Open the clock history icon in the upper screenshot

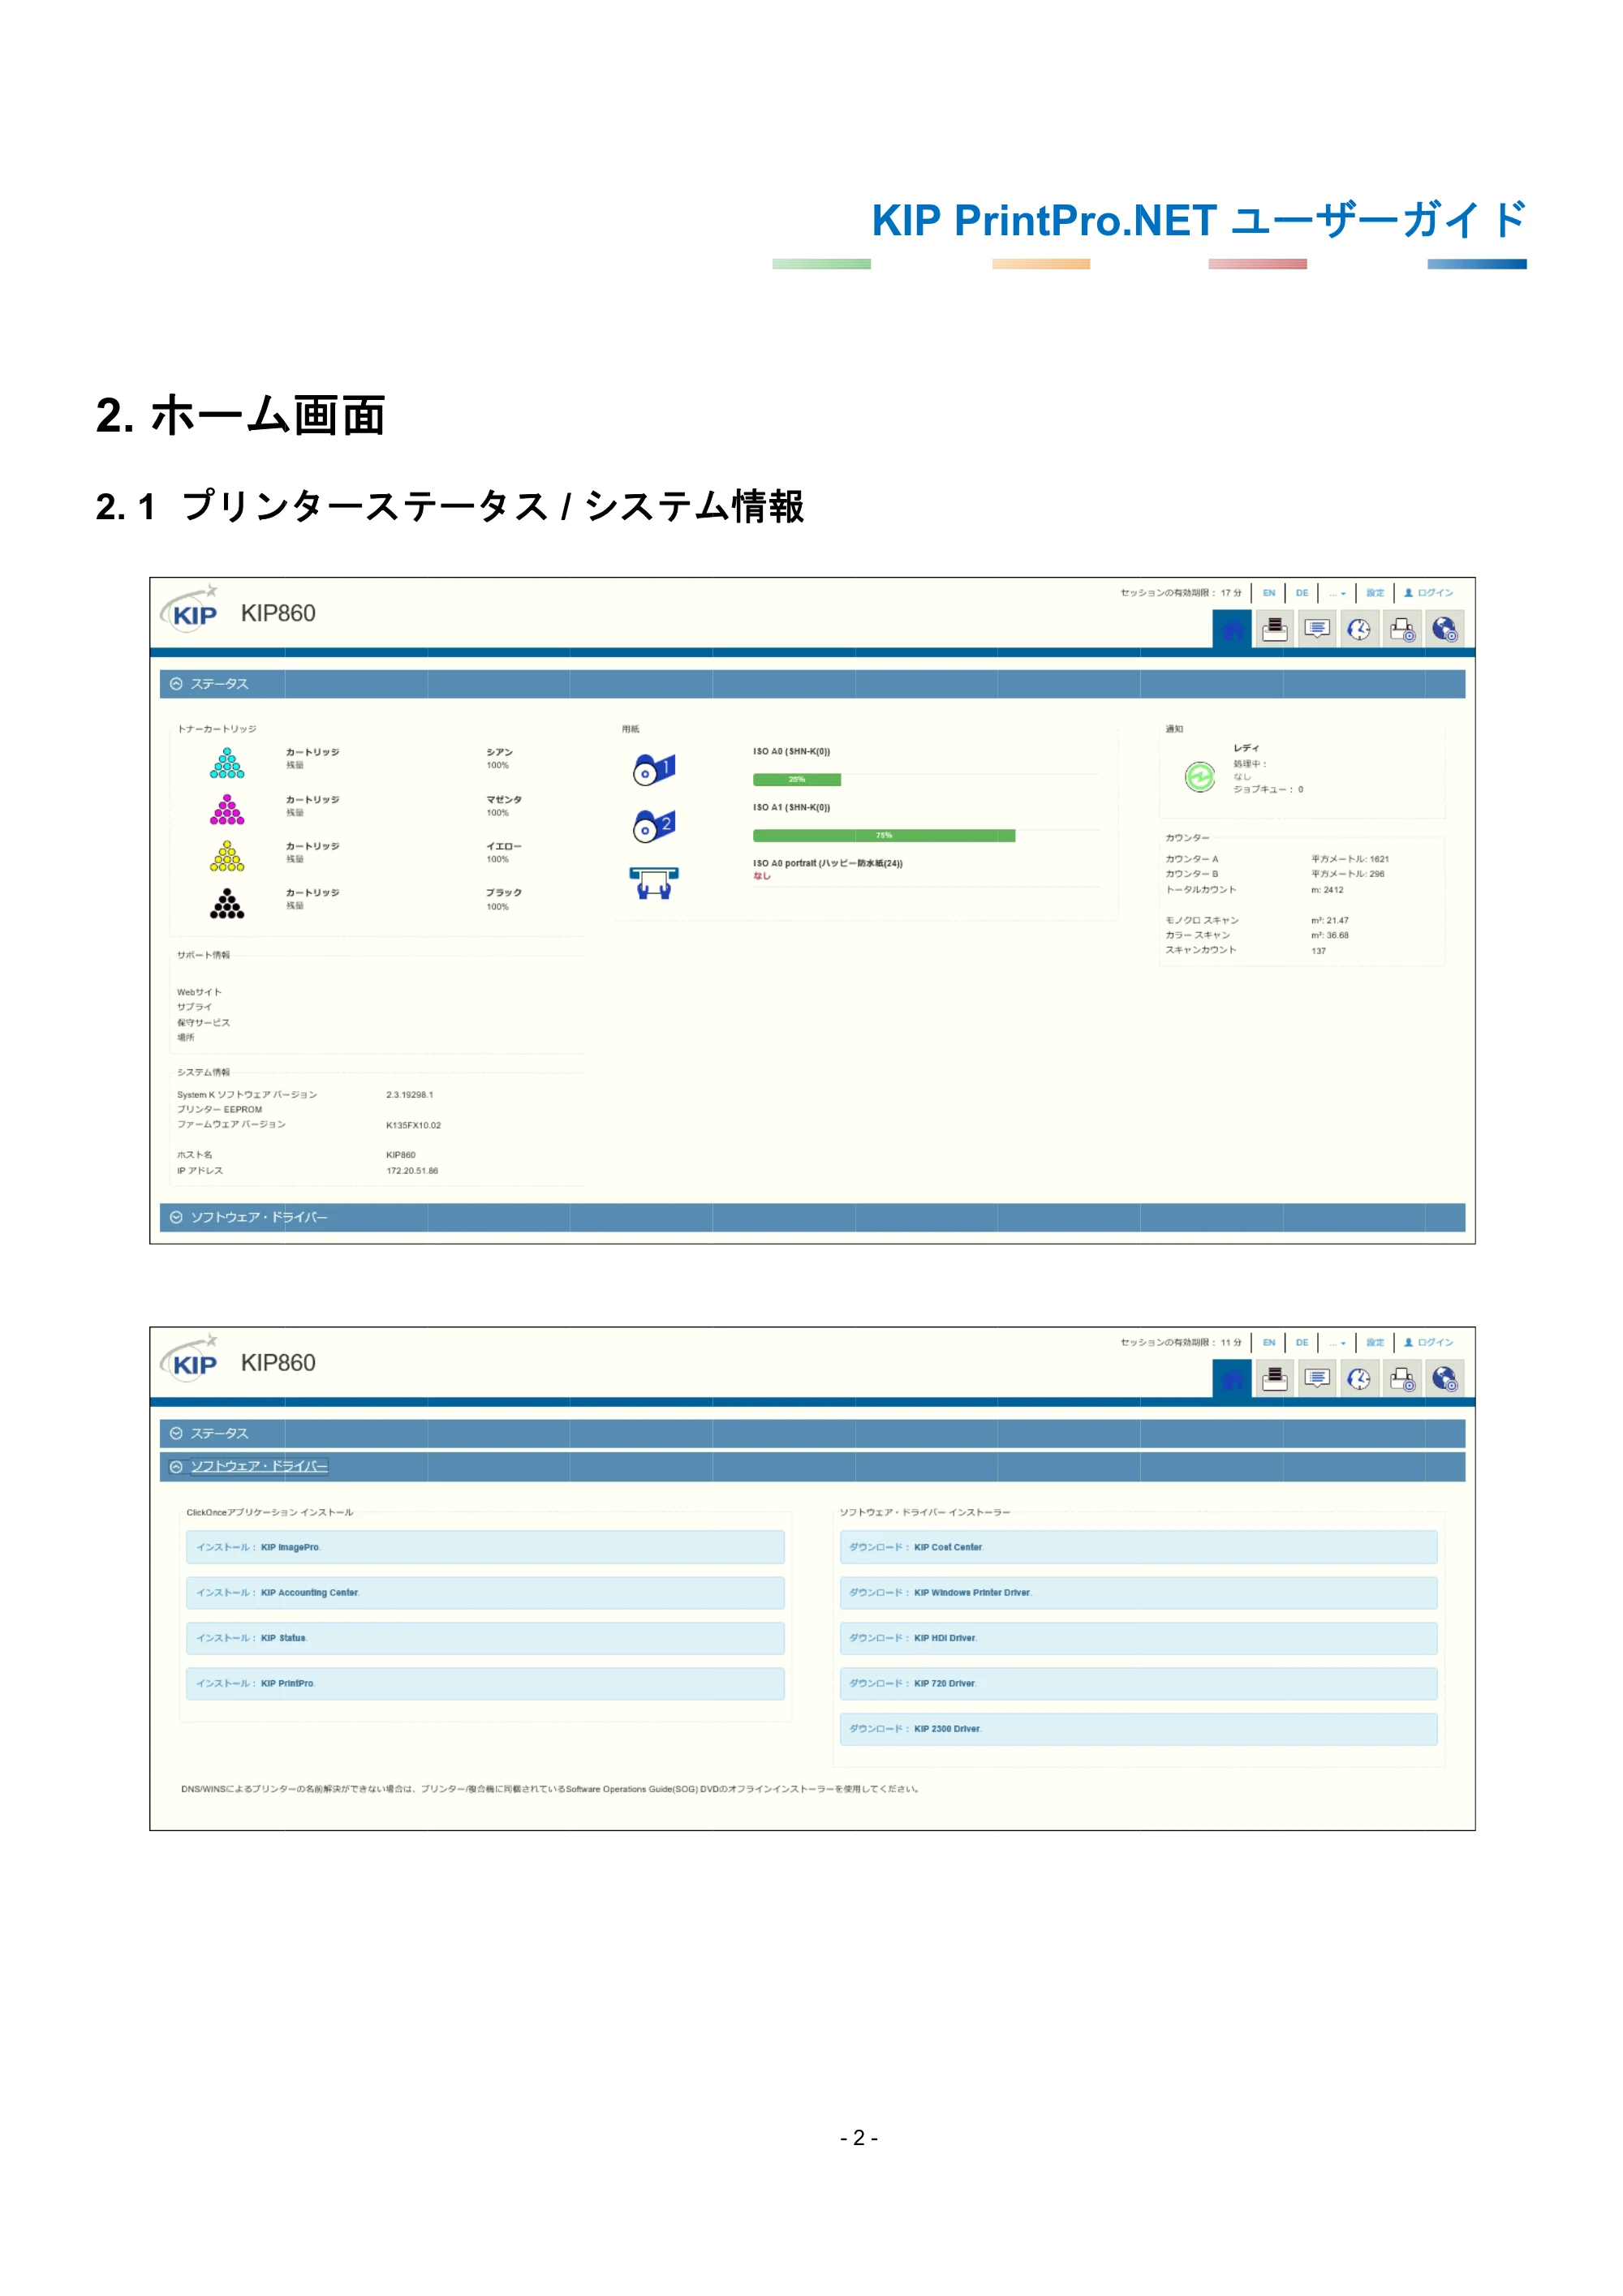1359,629
